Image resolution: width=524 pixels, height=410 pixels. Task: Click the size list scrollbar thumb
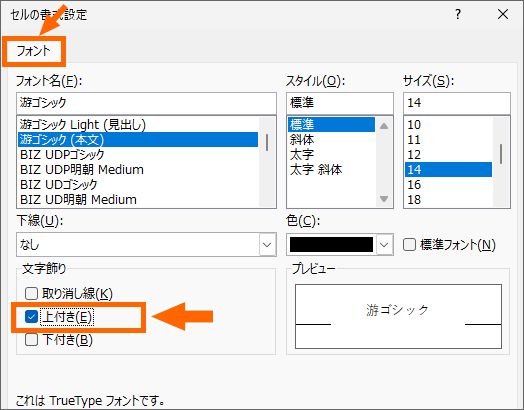point(501,154)
